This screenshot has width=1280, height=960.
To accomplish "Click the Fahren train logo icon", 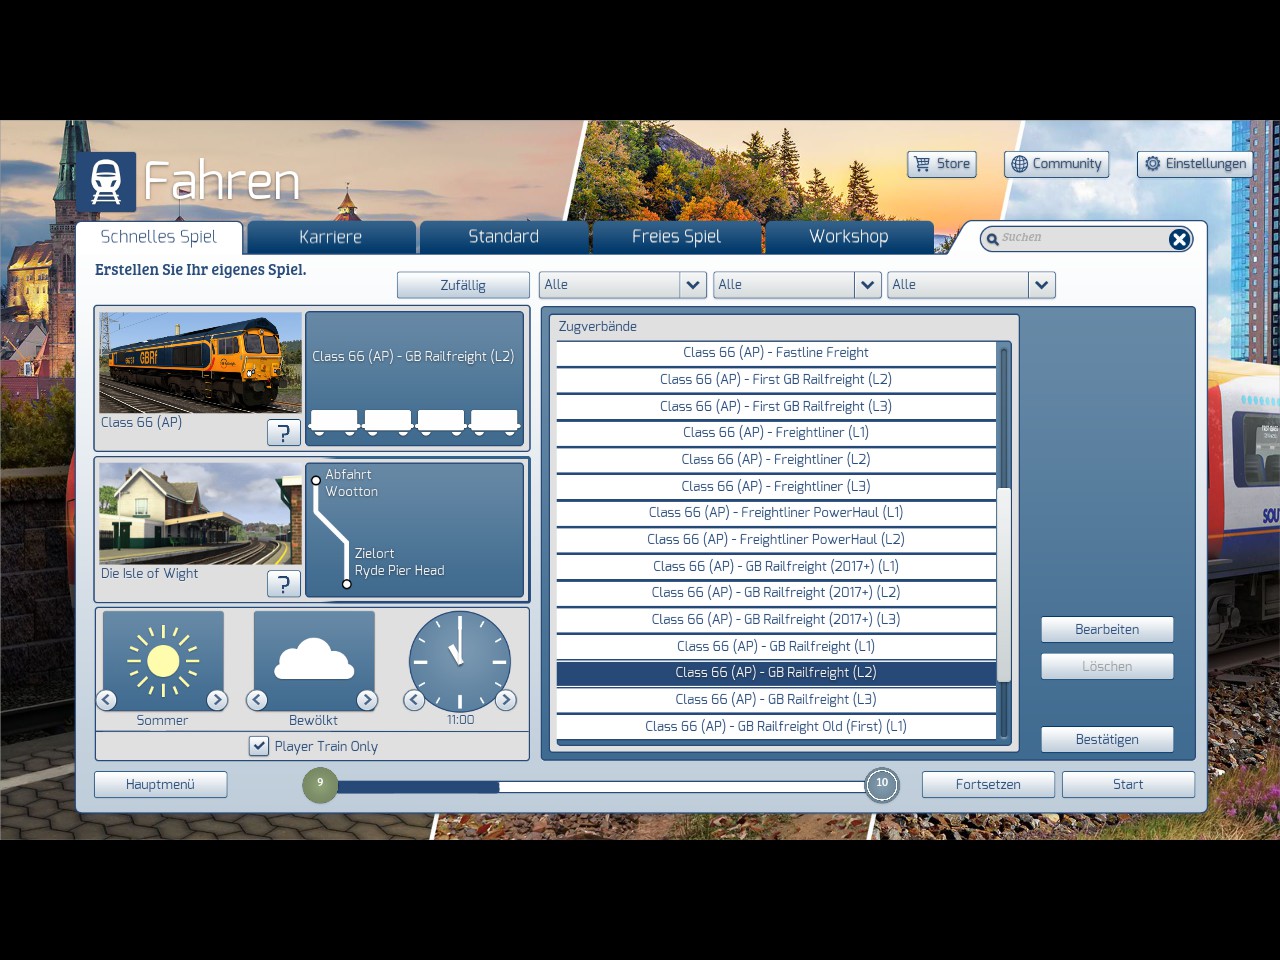I will coord(106,182).
